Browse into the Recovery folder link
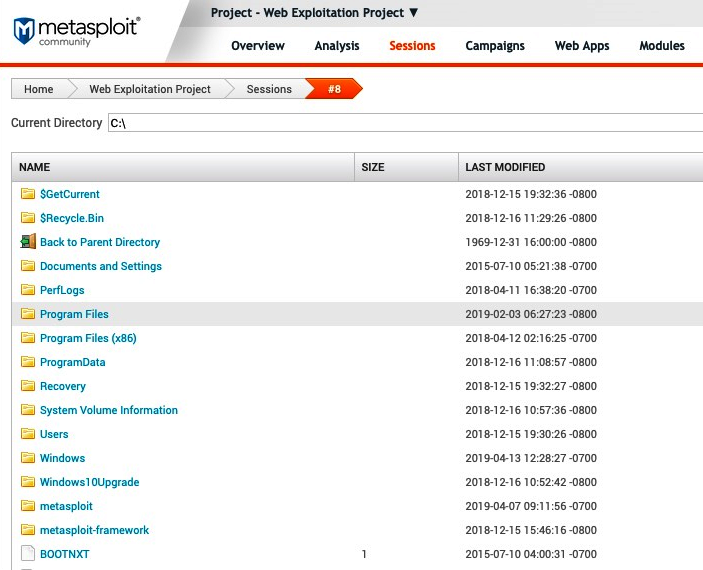Viewport: 703px width, 570px height. tap(63, 386)
